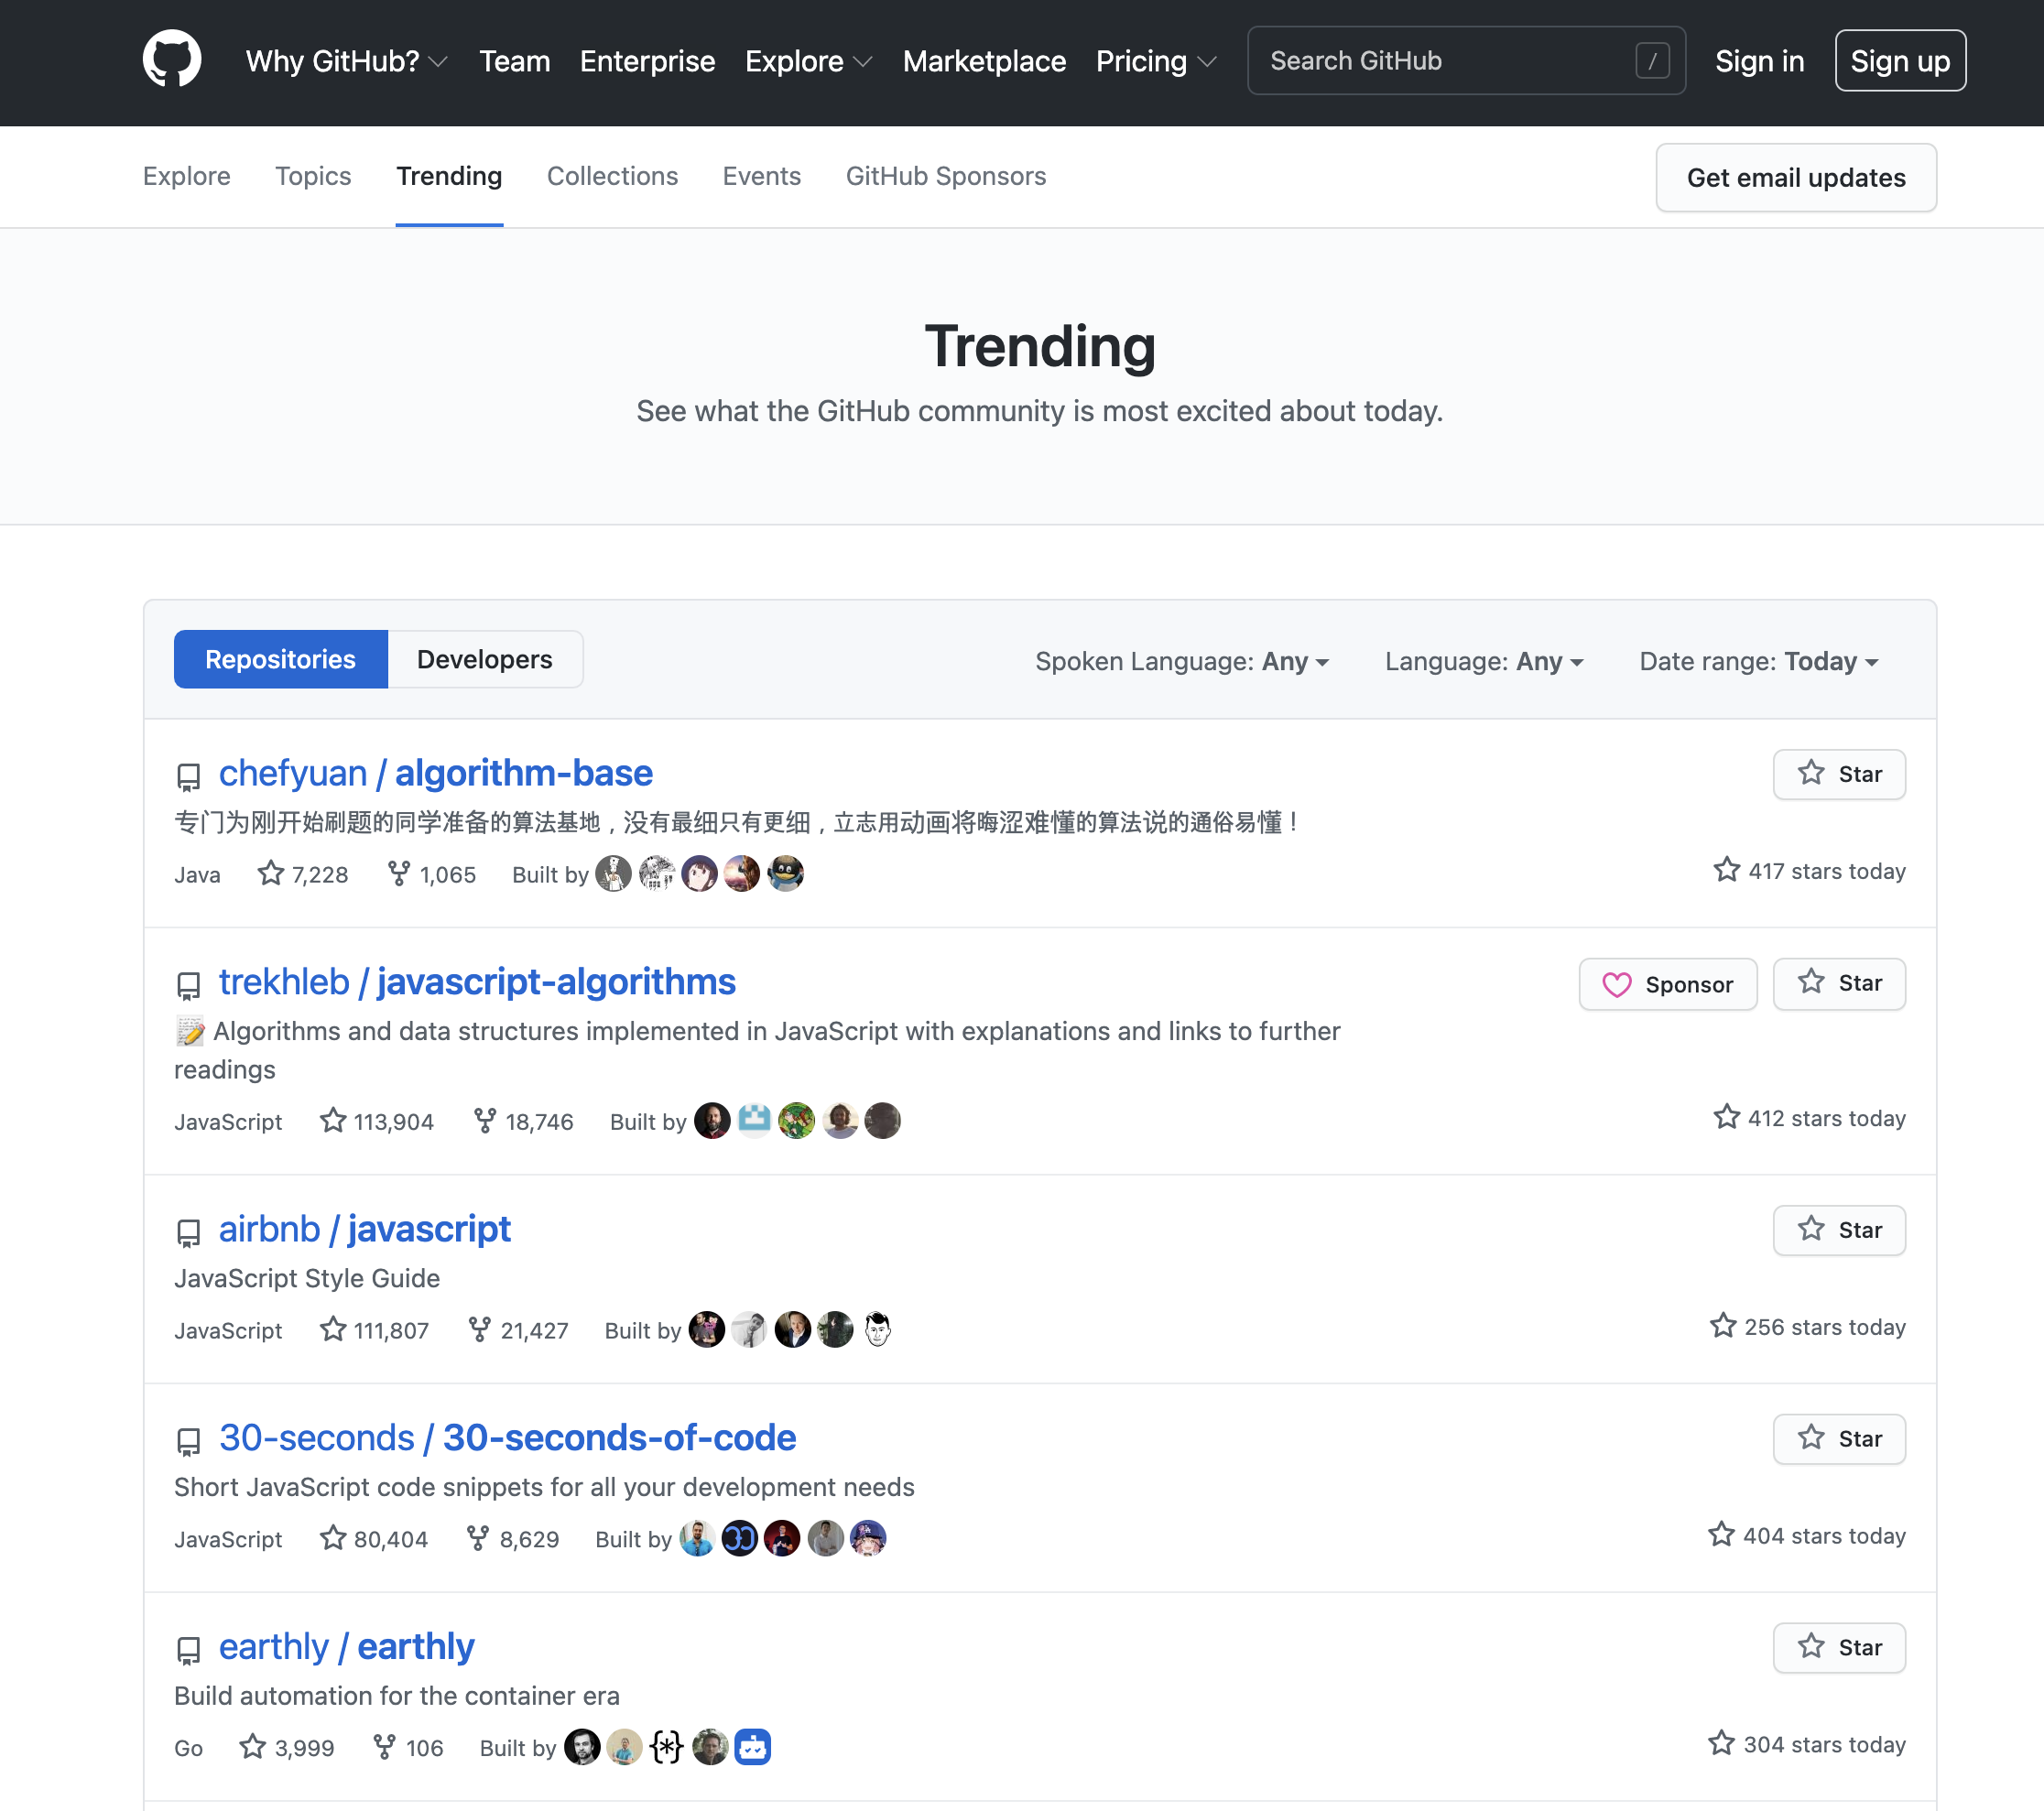Open the Date range Today dropdown

pos(1758,661)
